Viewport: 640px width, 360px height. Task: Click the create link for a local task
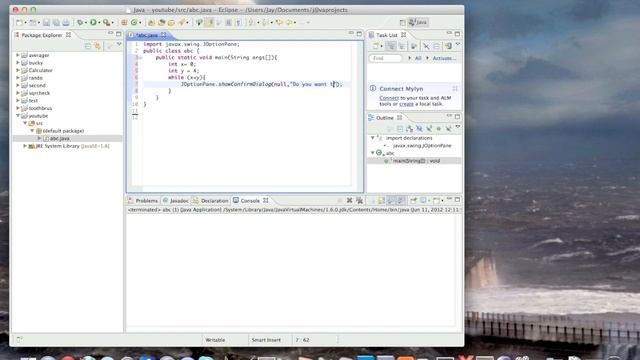point(406,104)
